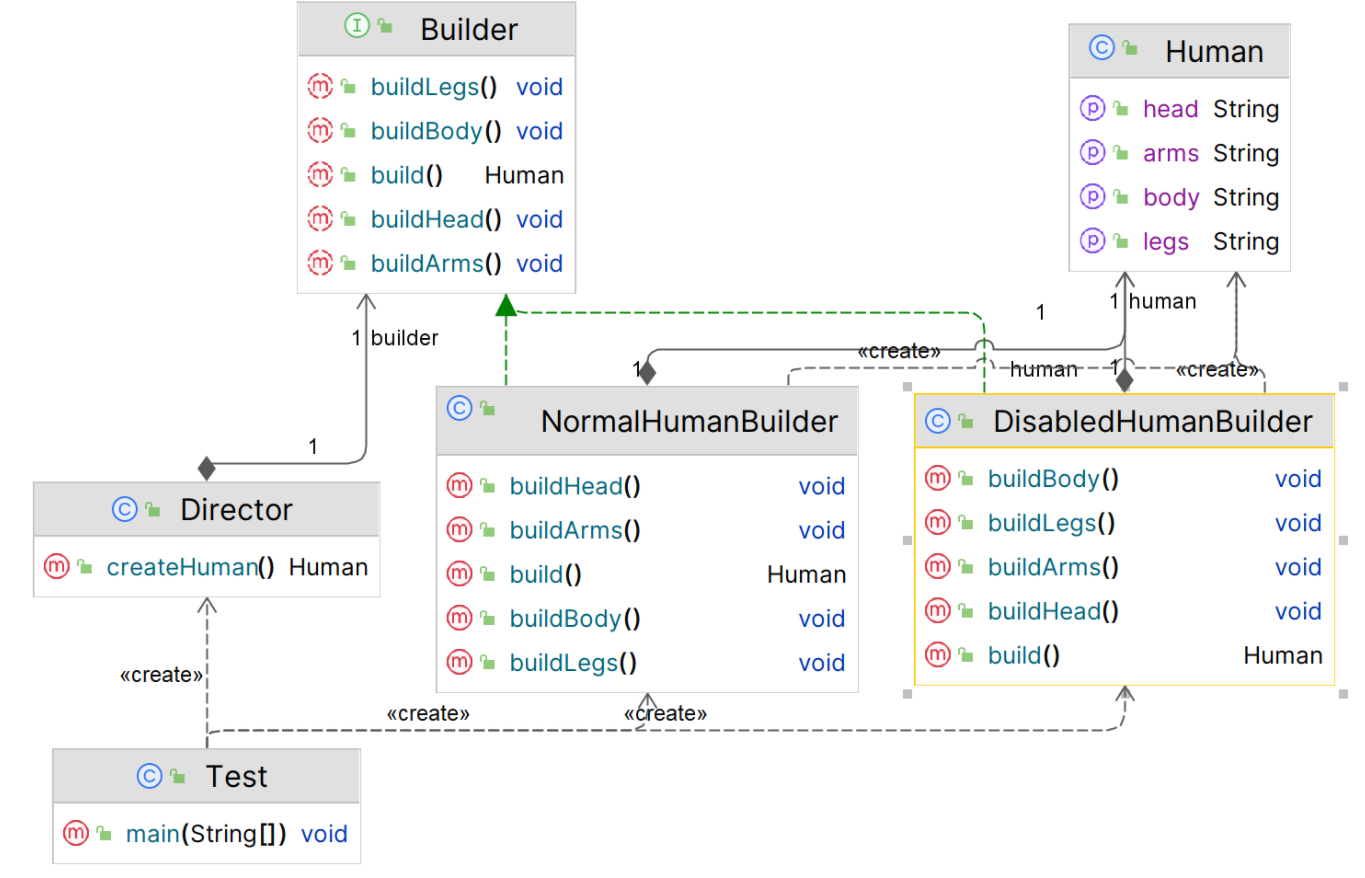
Task: Click the «create» label above Test
Action: click(x=161, y=675)
